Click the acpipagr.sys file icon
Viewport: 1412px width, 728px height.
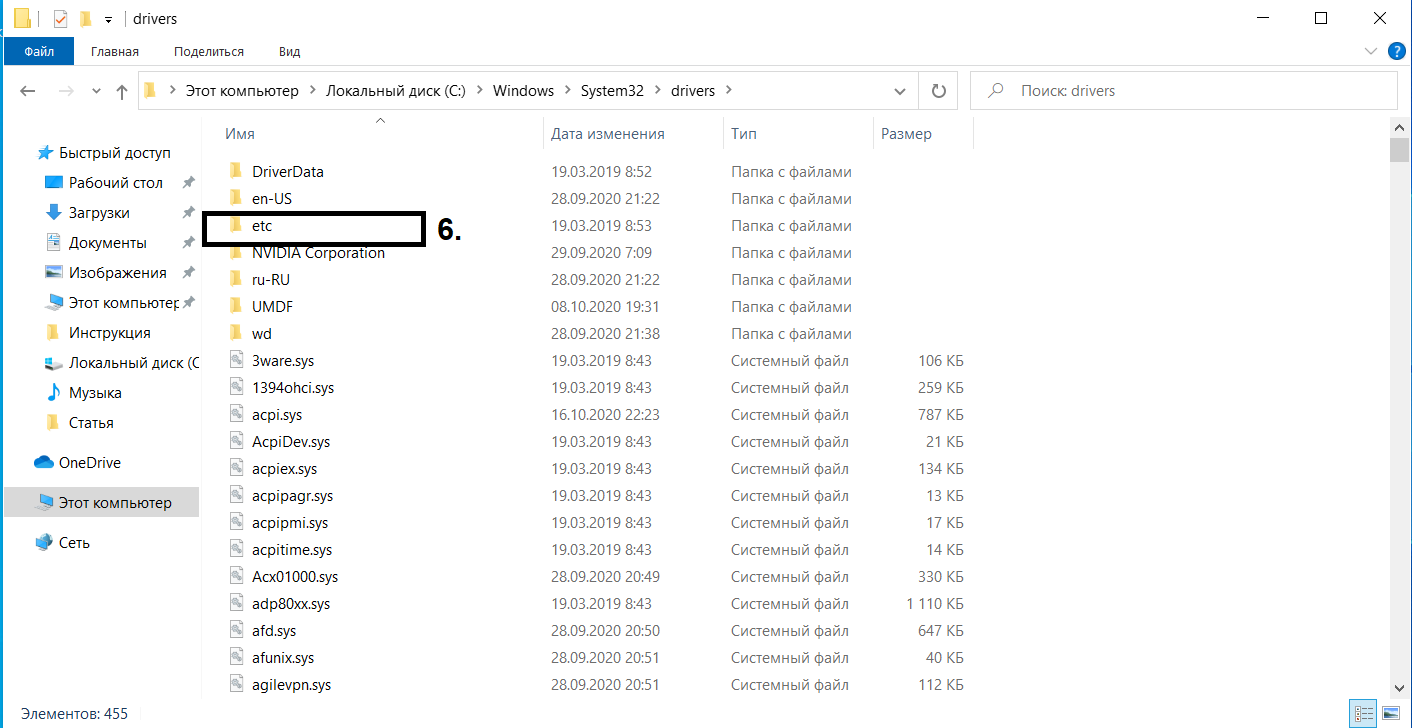[236, 496]
